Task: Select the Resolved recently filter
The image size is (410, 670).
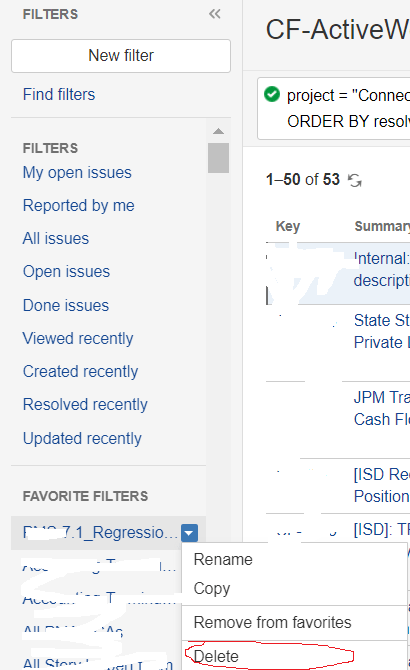Action: tap(85, 404)
